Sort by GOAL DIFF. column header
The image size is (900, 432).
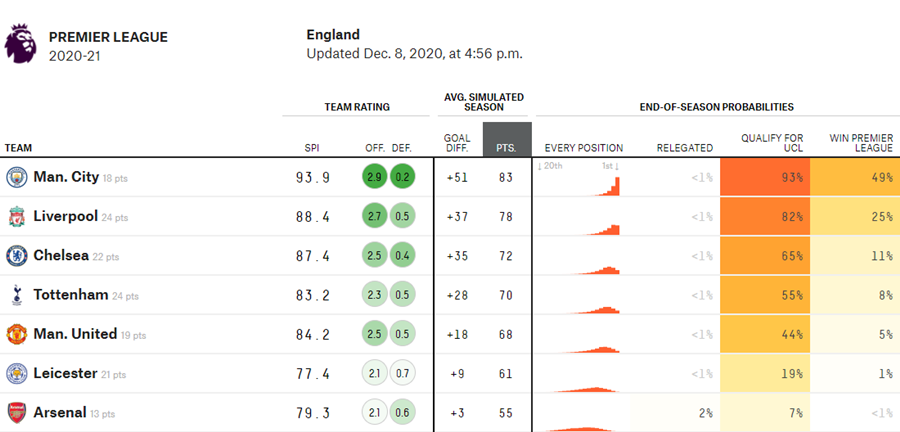[457, 143]
